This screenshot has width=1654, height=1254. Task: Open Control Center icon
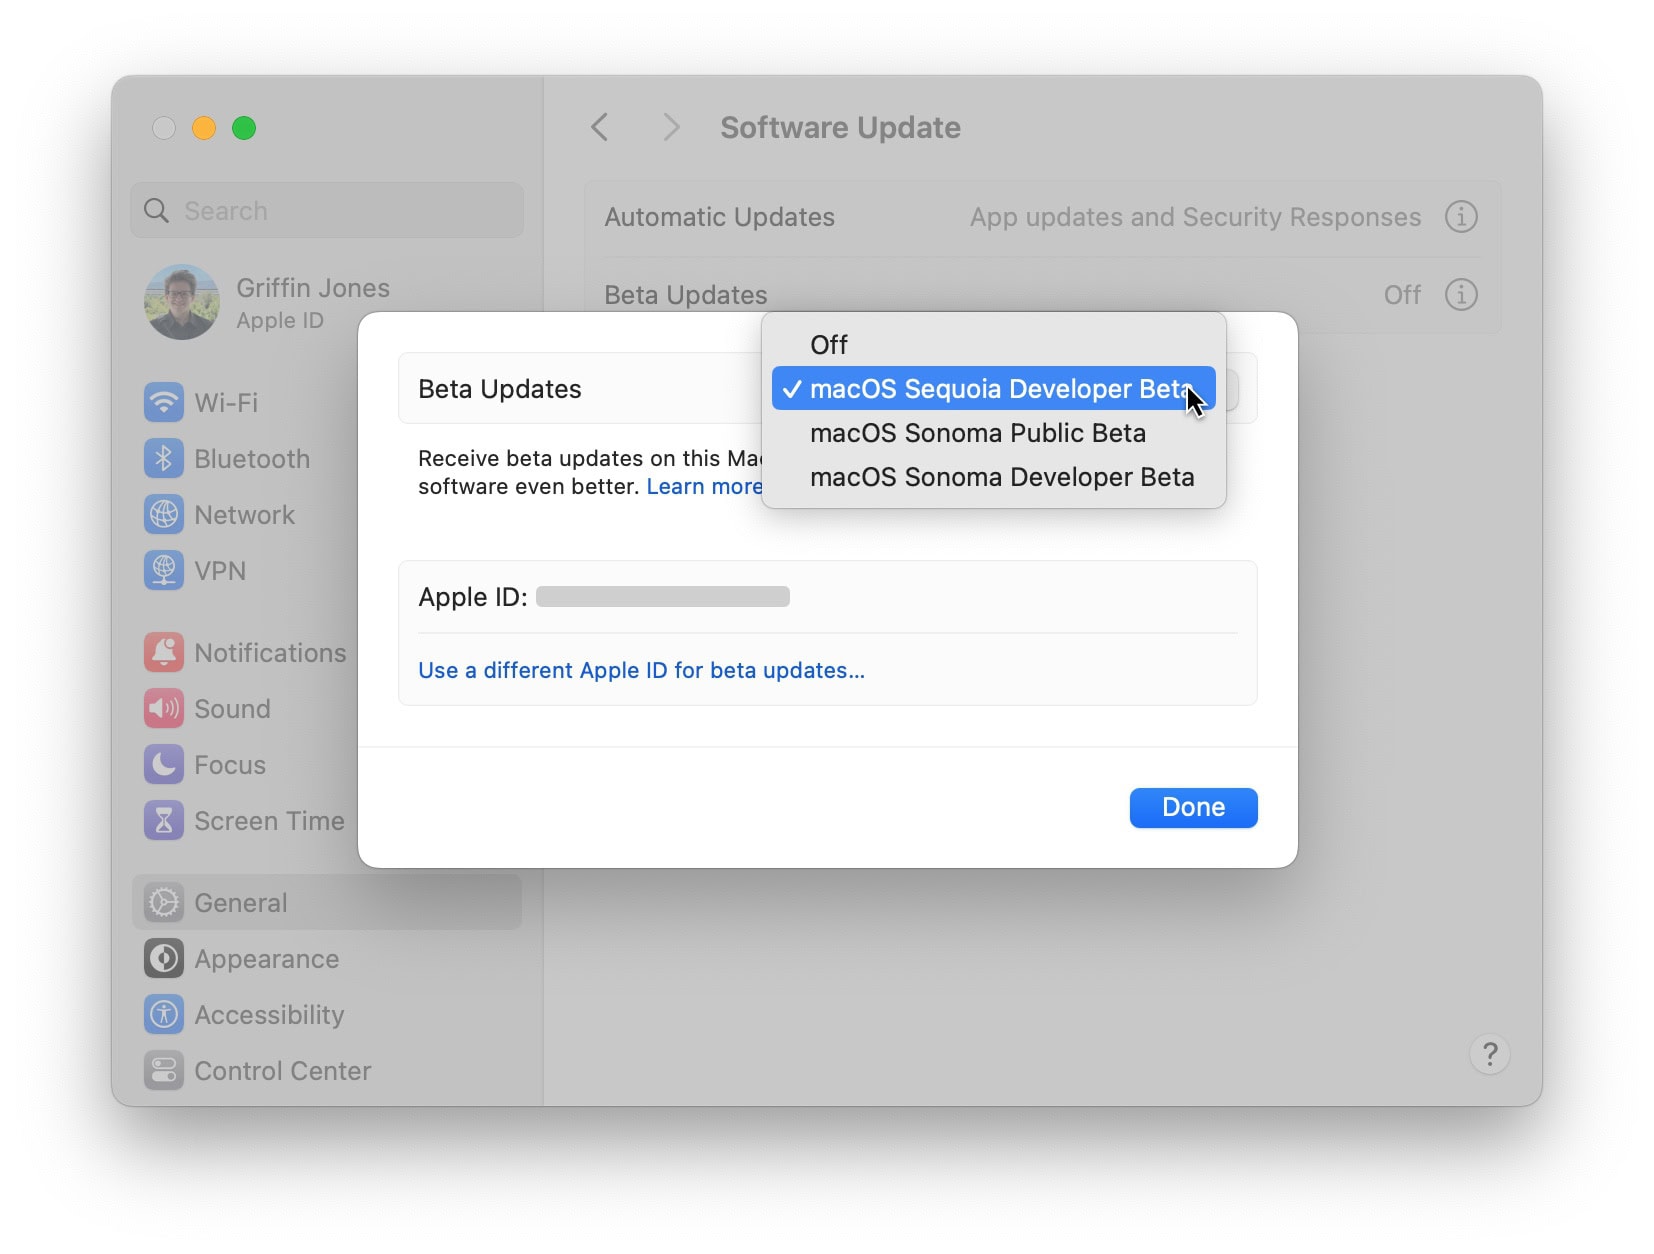tap(164, 1071)
